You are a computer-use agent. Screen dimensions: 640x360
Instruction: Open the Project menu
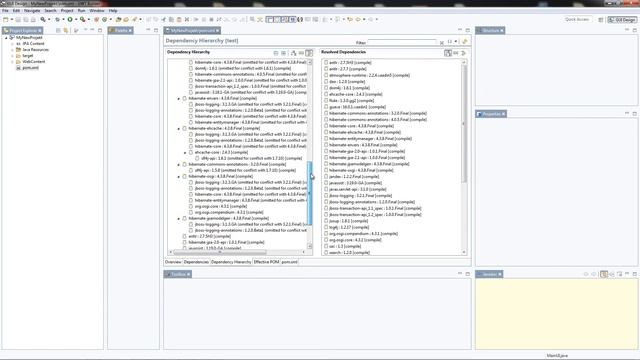tap(67, 11)
